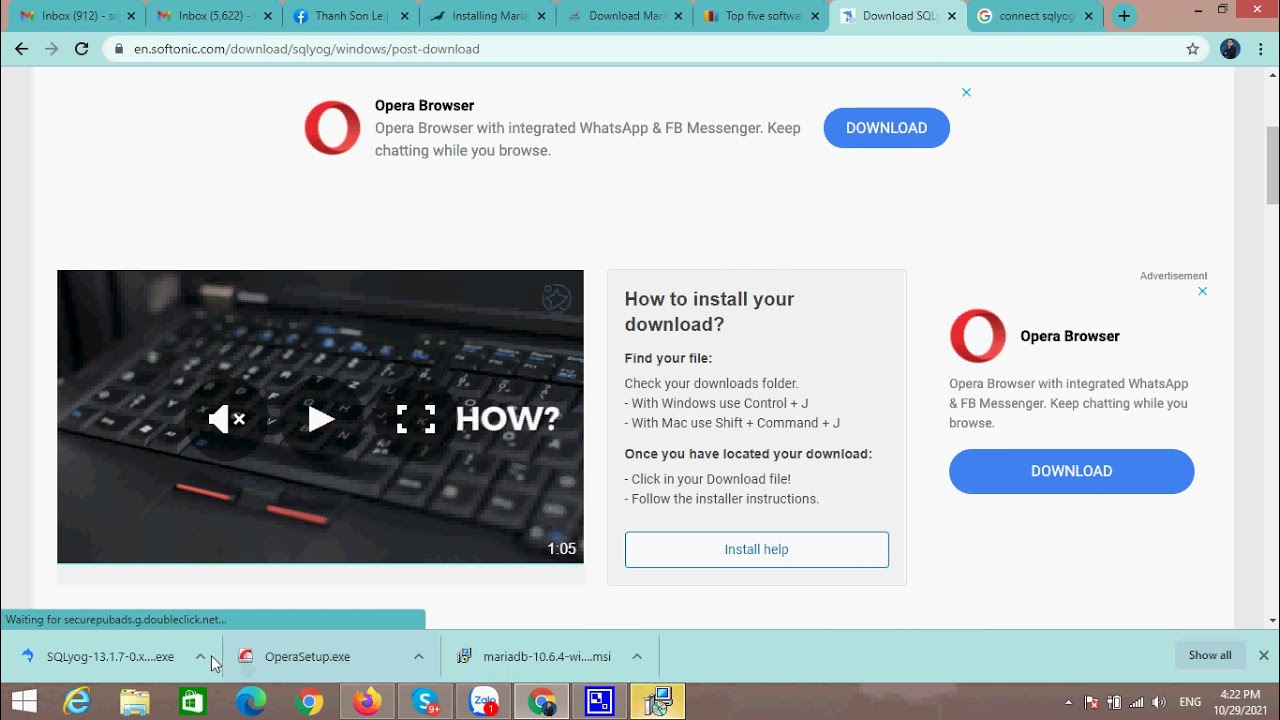The width and height of the screenshot is (1280, 720).
Task: Expand options for mariadb msi download
Action: pos(636,657)
